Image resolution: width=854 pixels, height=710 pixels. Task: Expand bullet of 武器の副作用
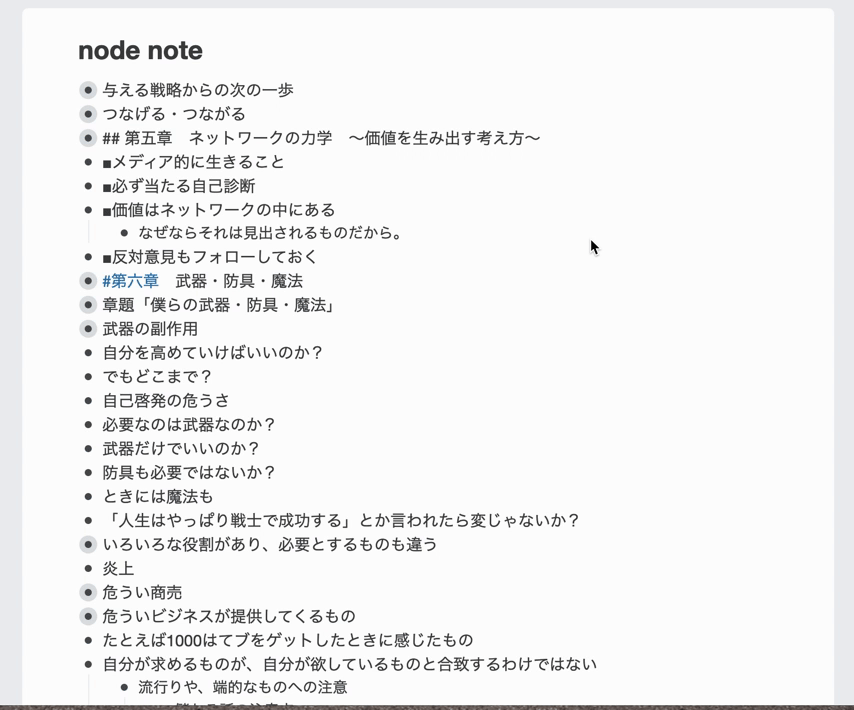[x=88, y=329]
